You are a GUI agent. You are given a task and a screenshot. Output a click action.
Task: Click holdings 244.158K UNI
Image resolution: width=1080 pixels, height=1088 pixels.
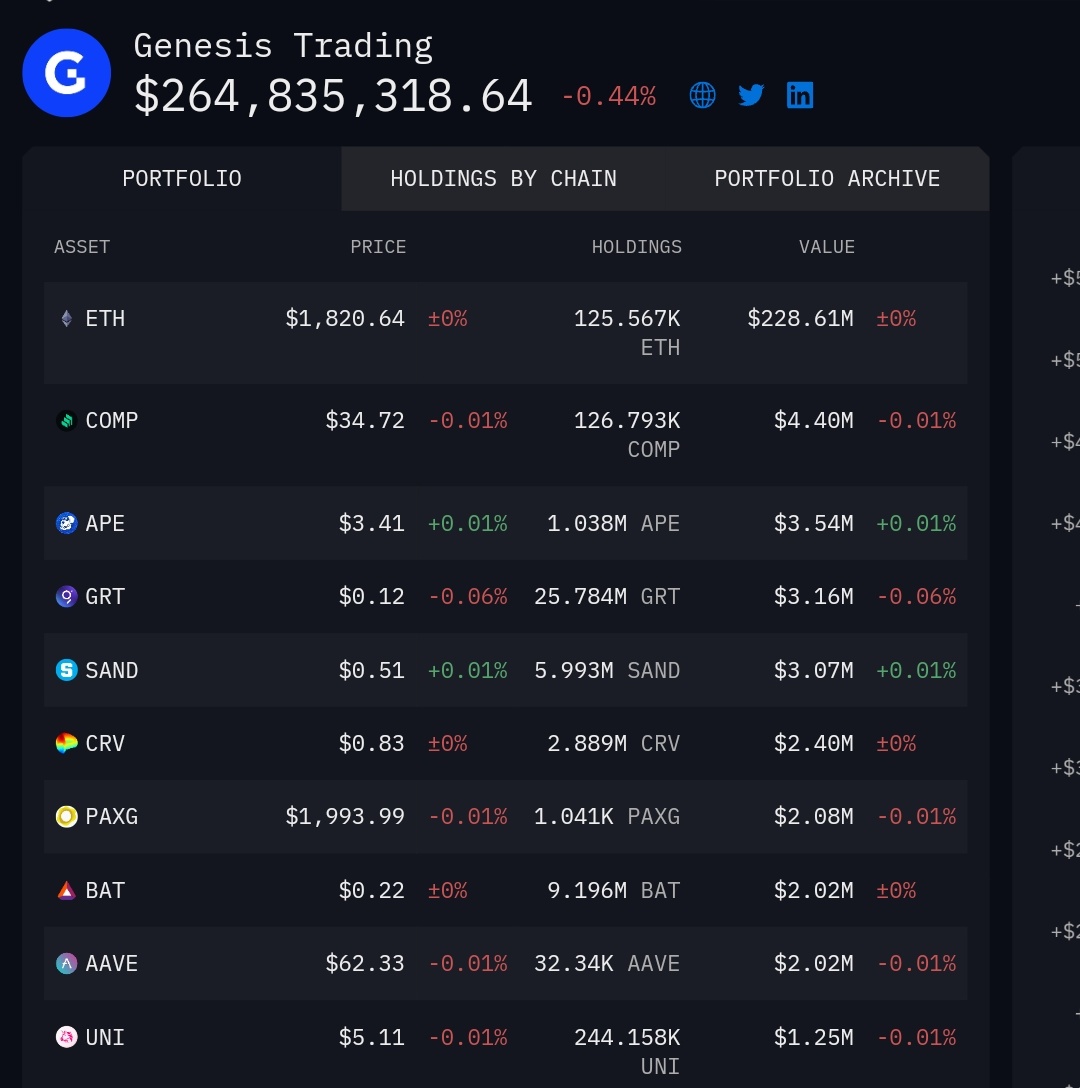tap(627, 1052)
